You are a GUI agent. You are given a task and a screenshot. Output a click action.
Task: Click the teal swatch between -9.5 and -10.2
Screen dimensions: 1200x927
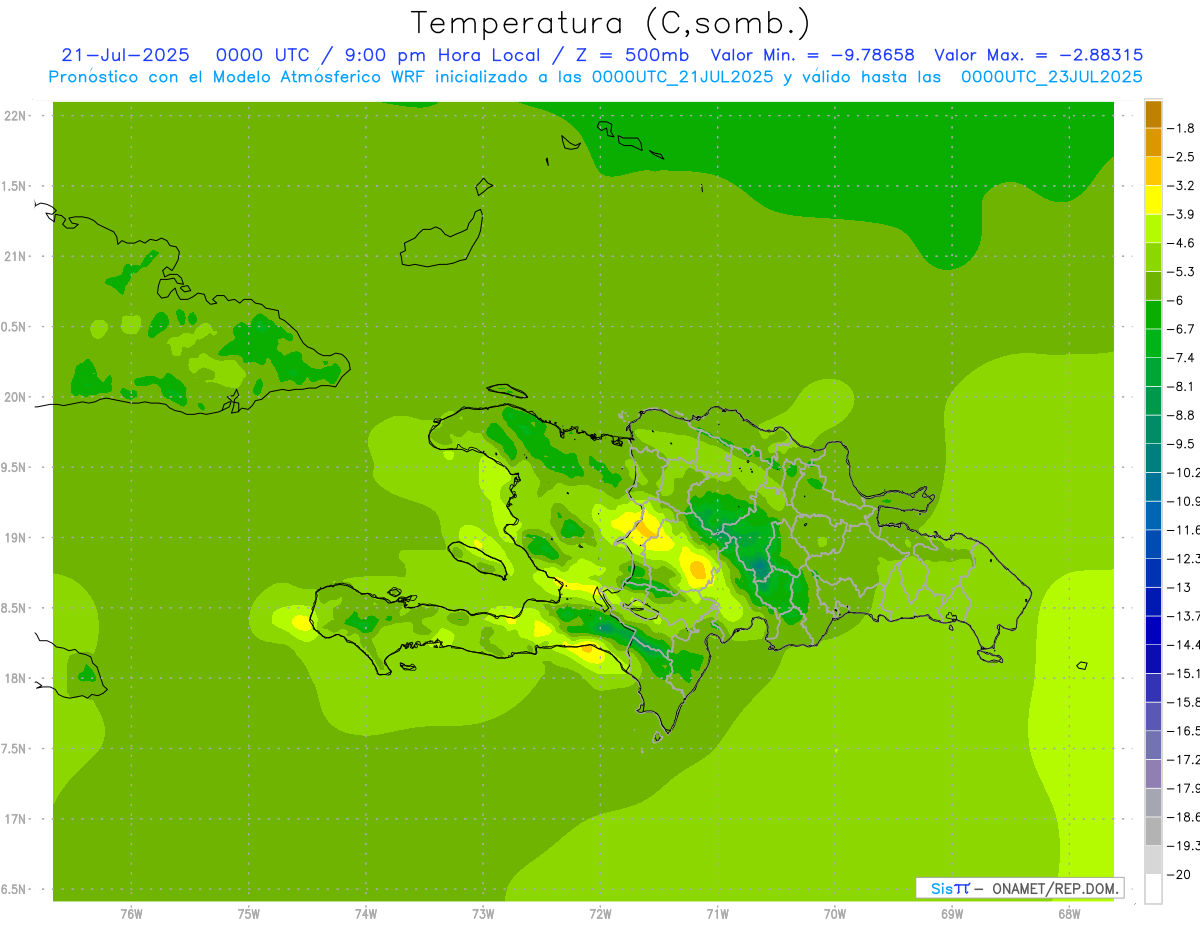coord(1153,458)
